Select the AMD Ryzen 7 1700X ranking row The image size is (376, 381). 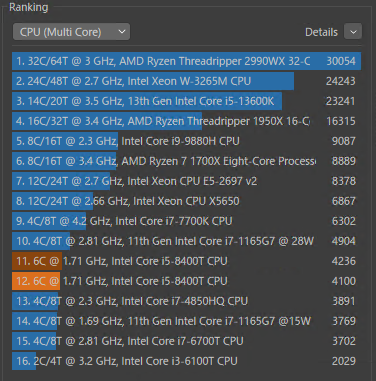186,161
